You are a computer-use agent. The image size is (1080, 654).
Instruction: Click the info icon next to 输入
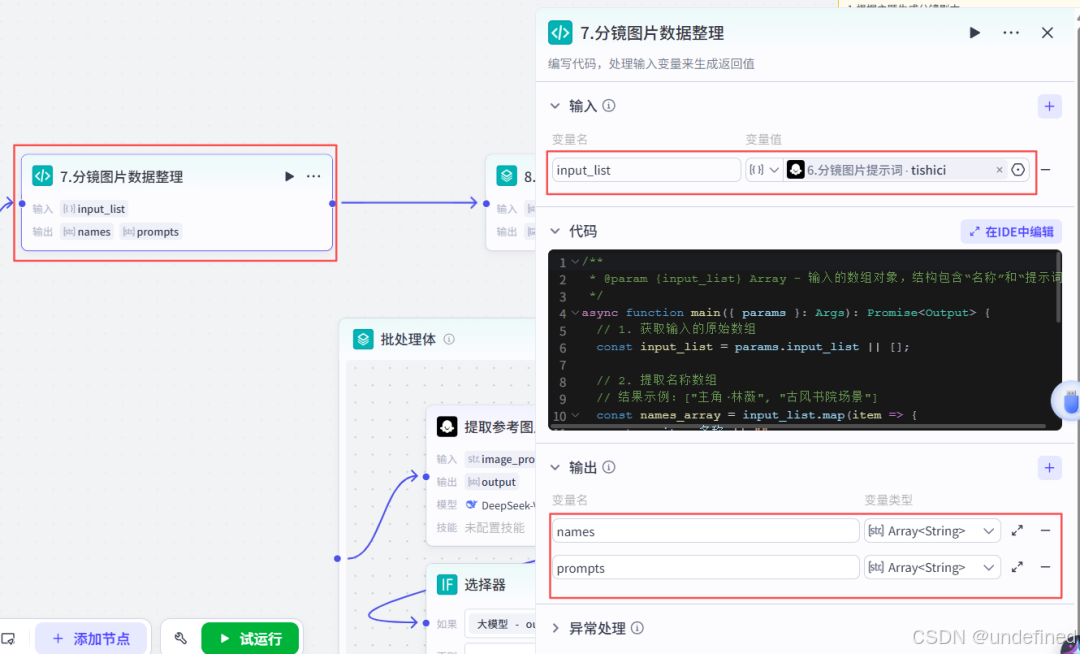[609, 104]
